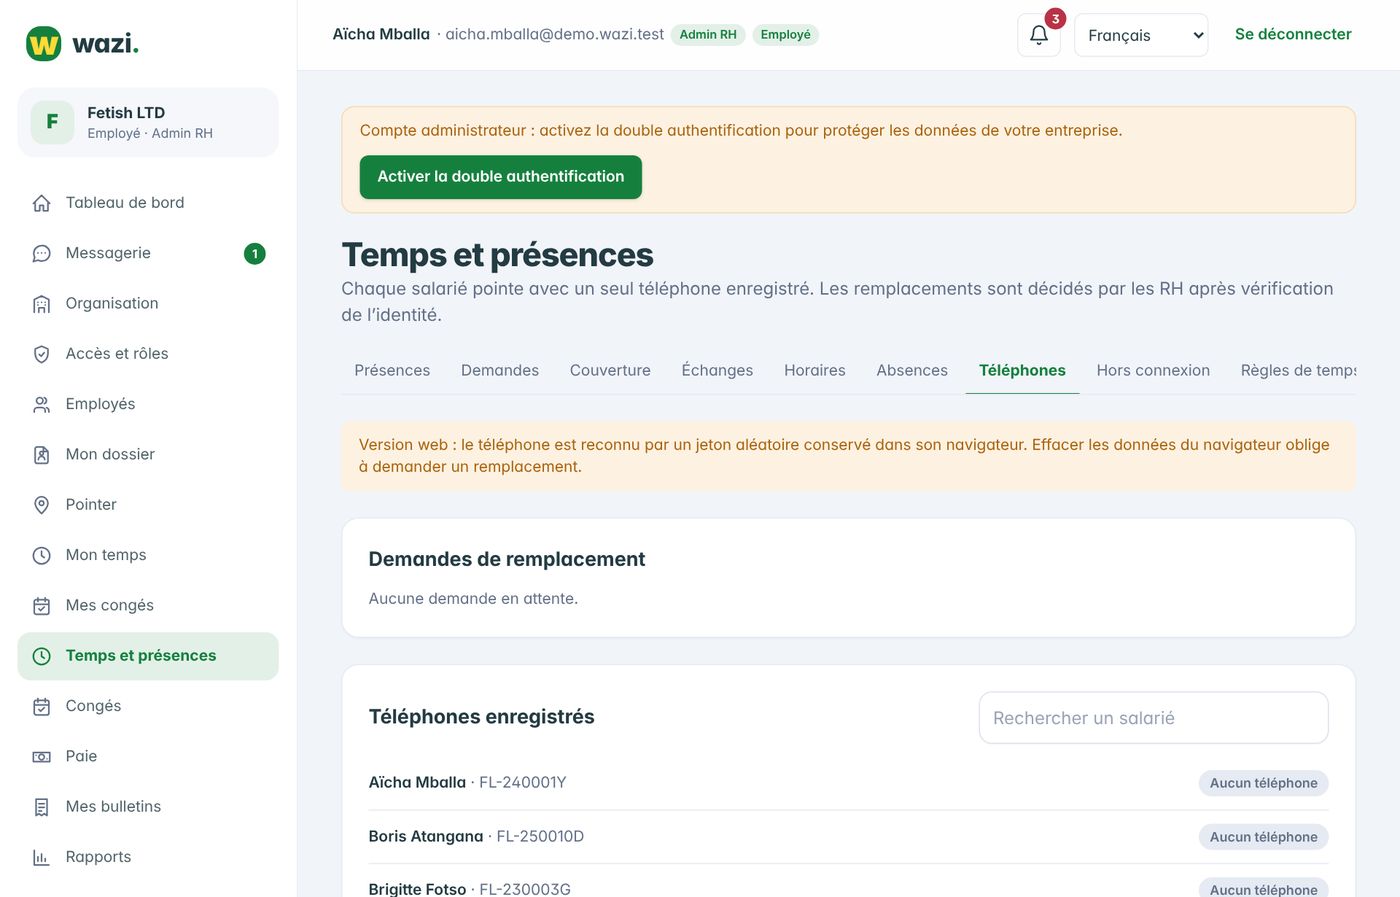The image size is (1400, 897).
Task: Click the Admin RH role badge in header
Action: (x=708, y=35)
